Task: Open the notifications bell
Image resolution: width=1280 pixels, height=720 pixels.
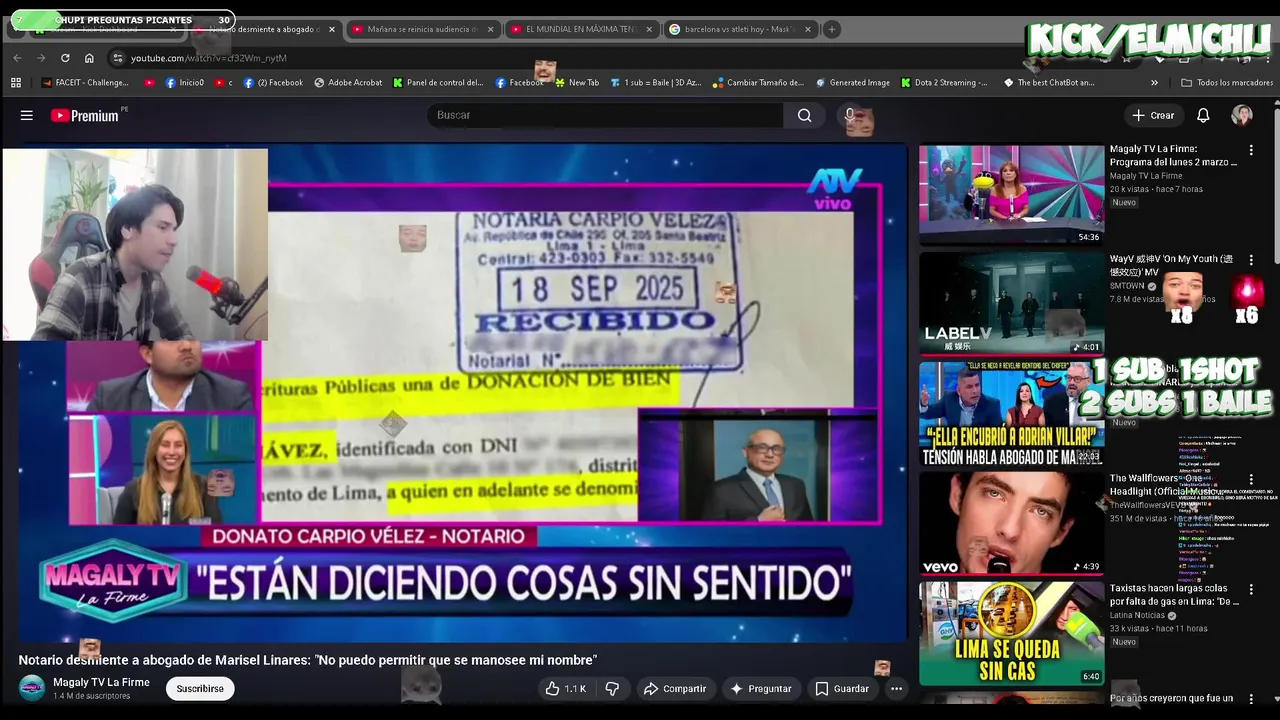Action: [1203, 115]
